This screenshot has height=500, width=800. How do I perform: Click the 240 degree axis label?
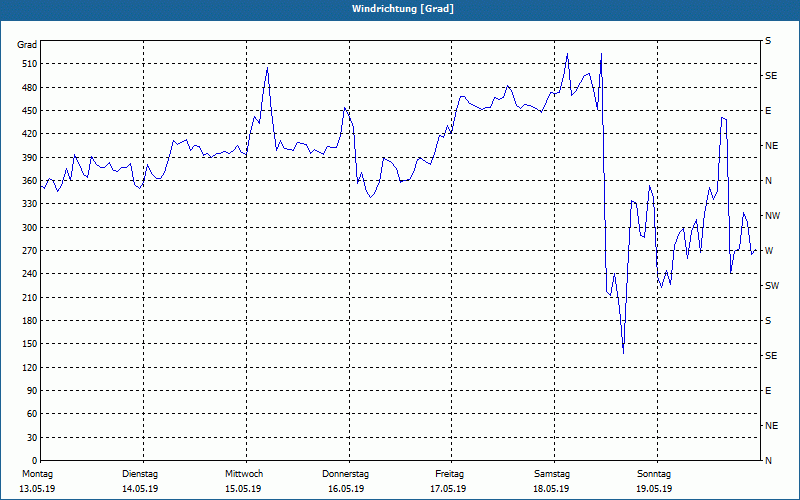(30, 274)
